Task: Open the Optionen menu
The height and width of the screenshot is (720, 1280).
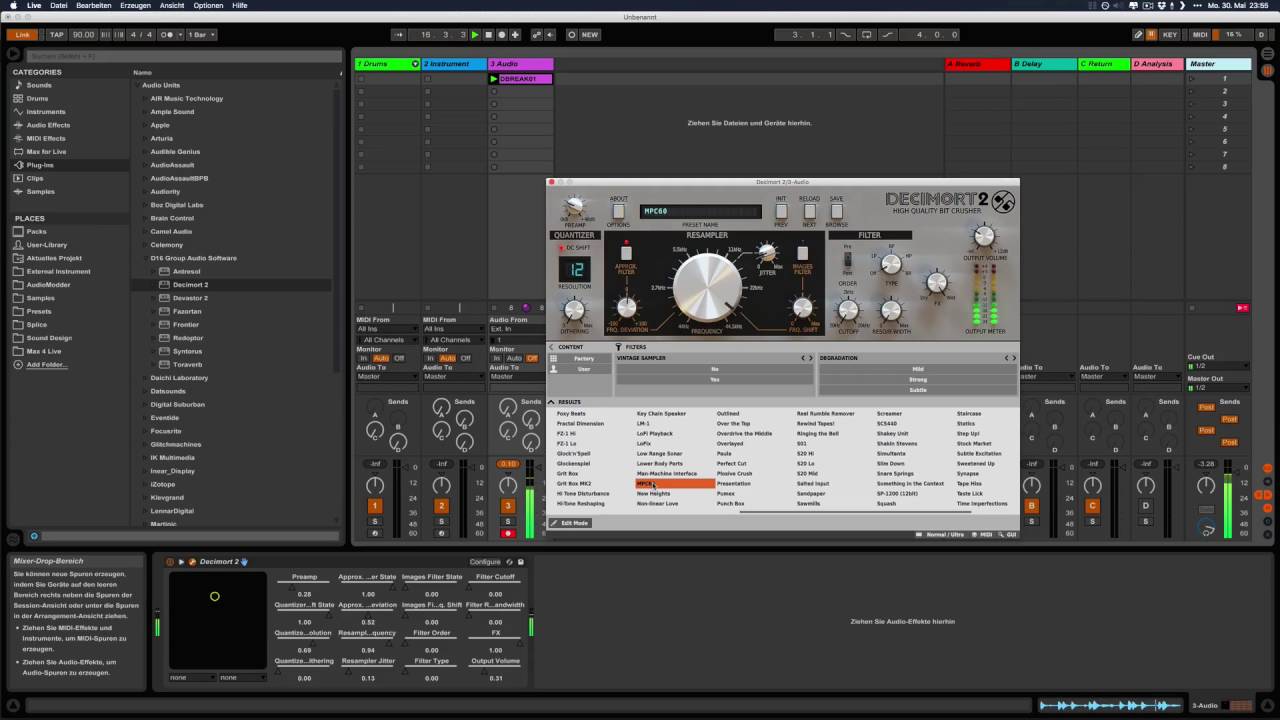Action: 208,5
